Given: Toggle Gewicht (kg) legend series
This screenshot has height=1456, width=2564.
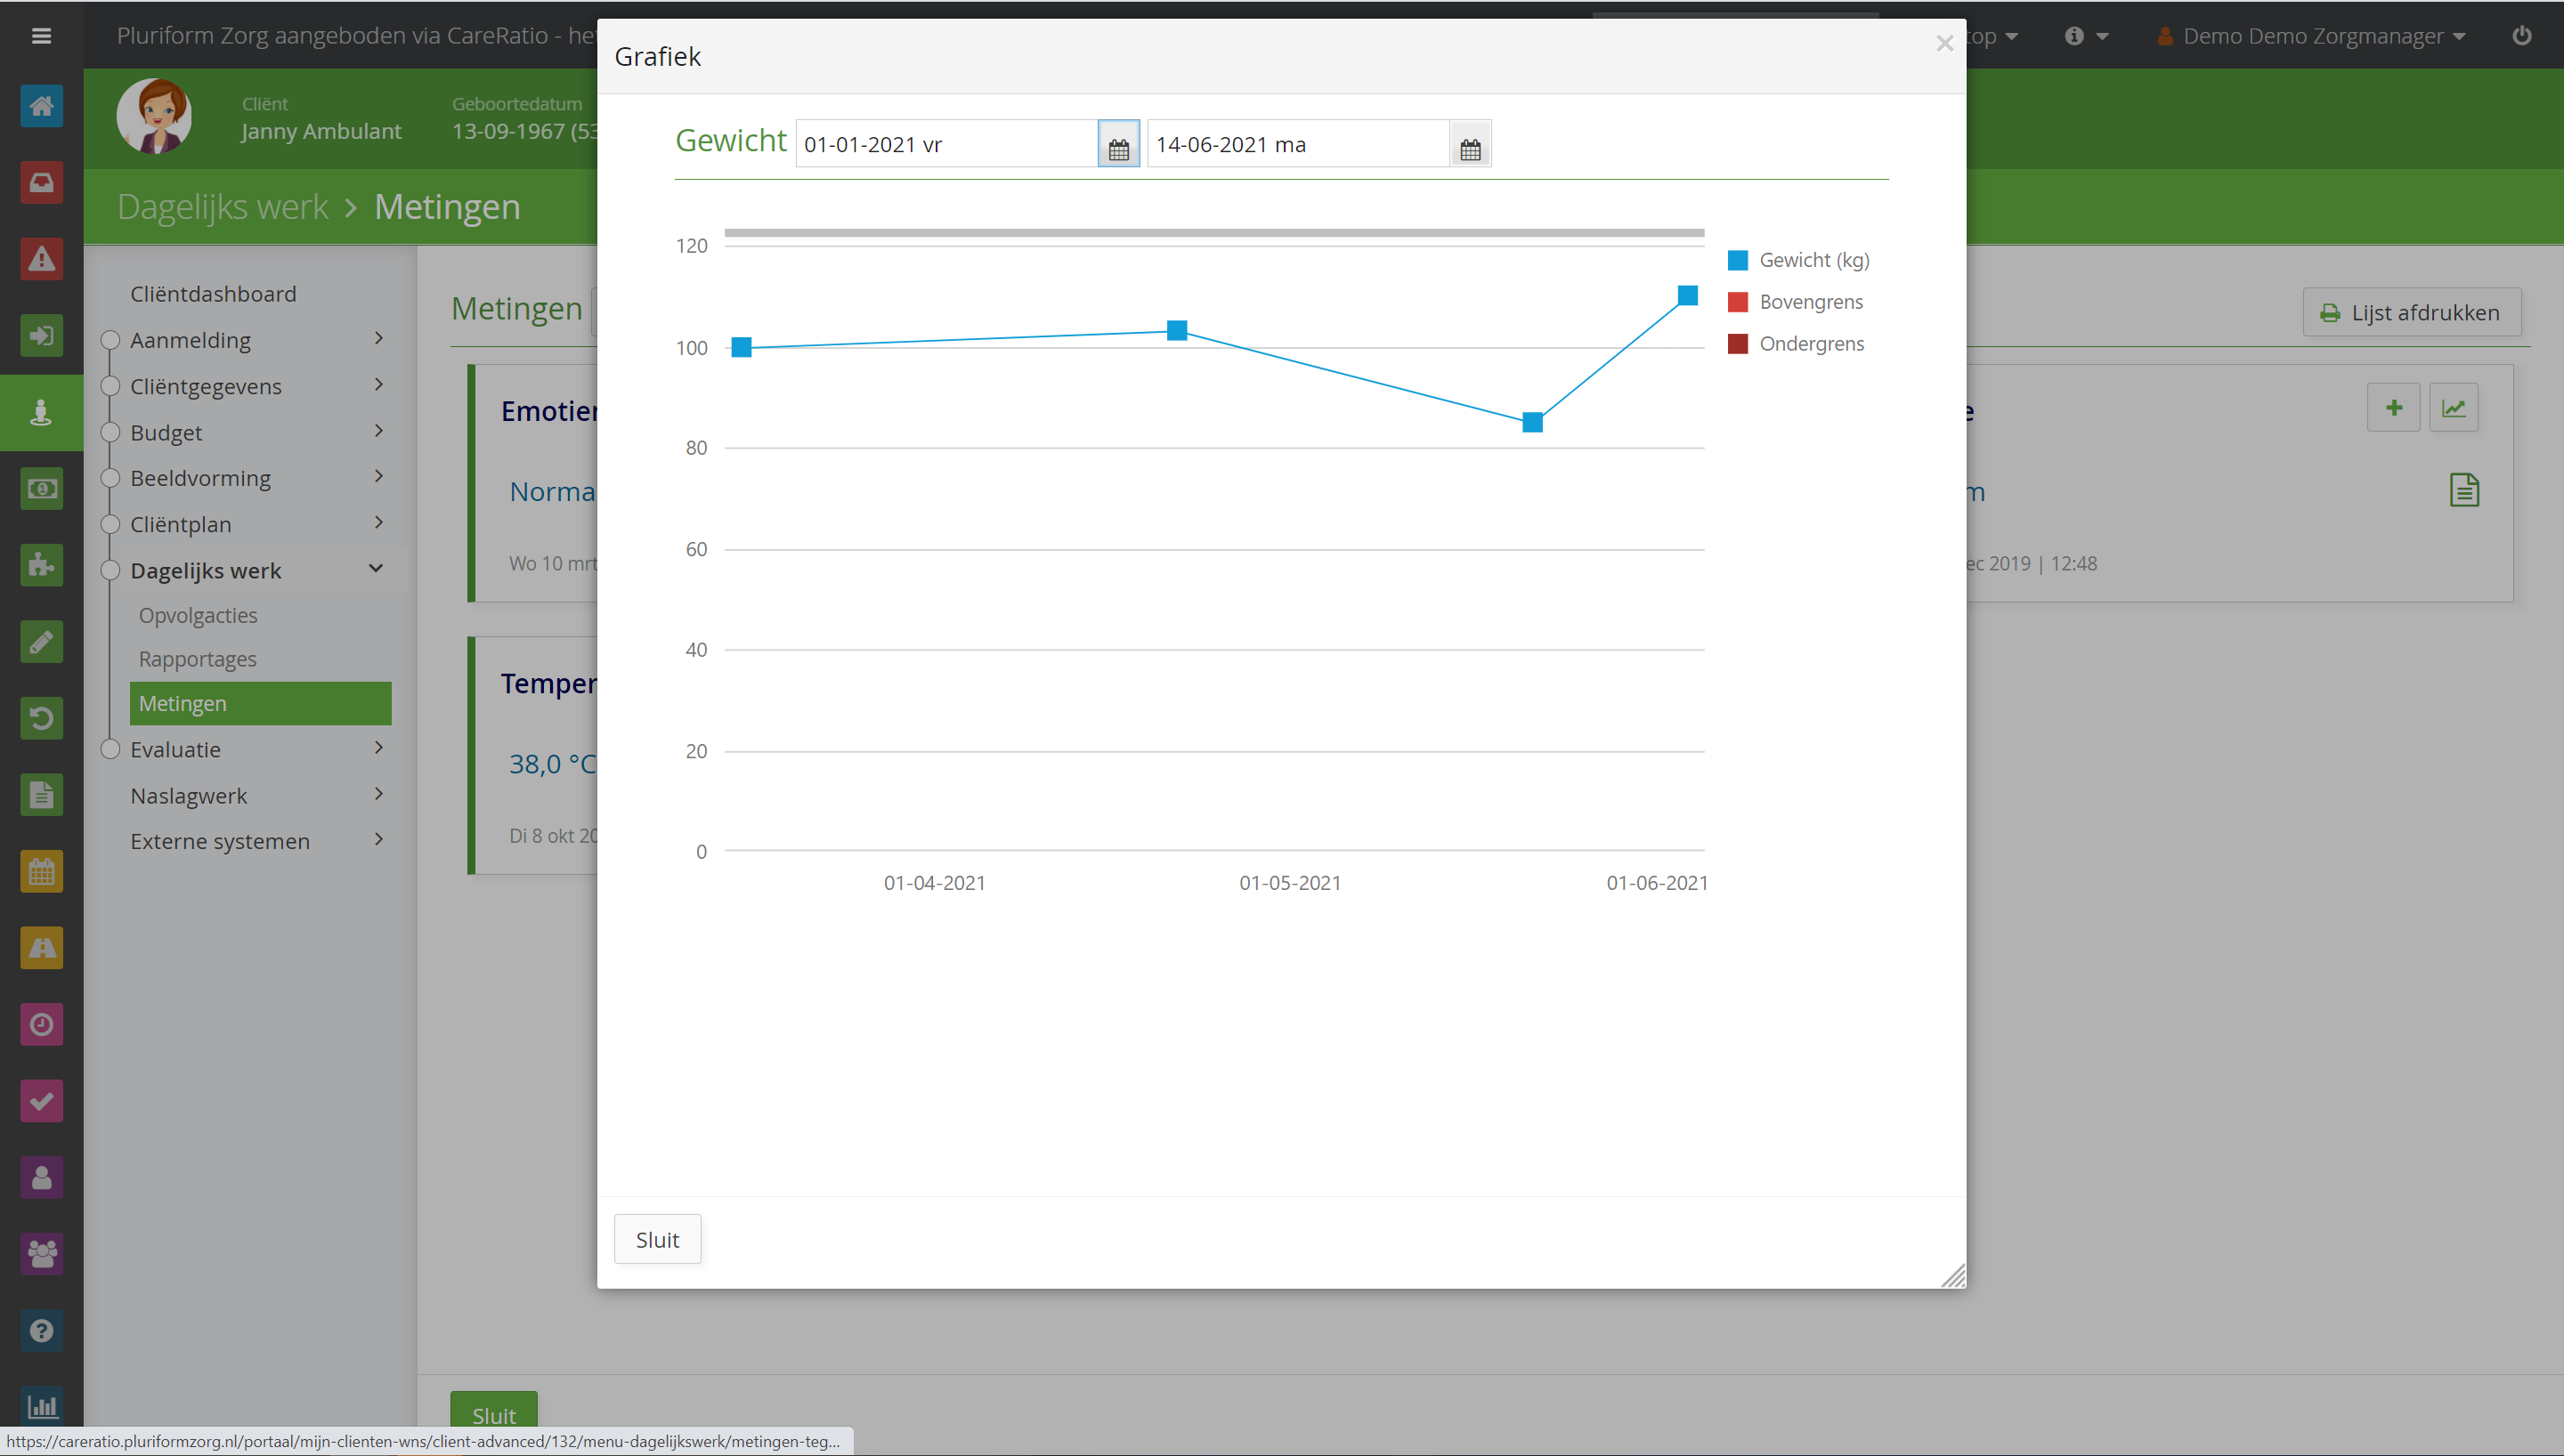Looking at the screenshot, I should (x=1798, y=260).
